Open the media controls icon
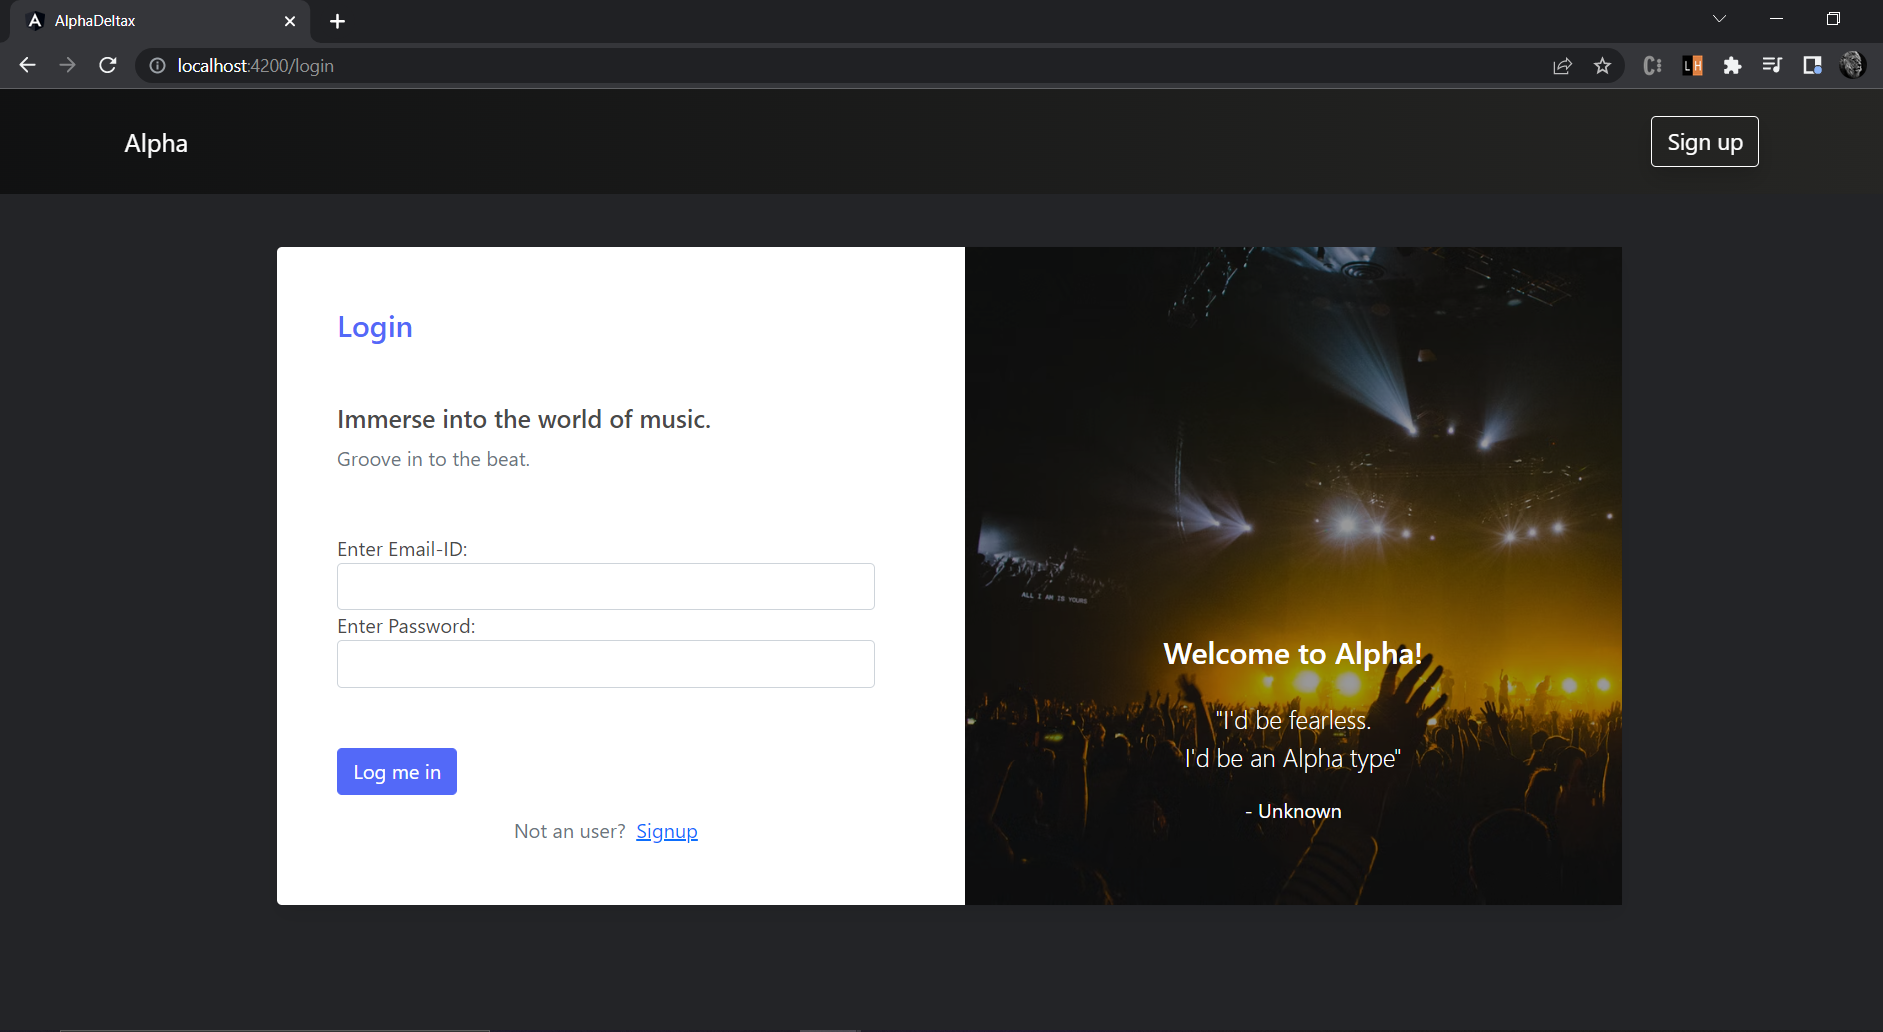 tap(1772, 66)
